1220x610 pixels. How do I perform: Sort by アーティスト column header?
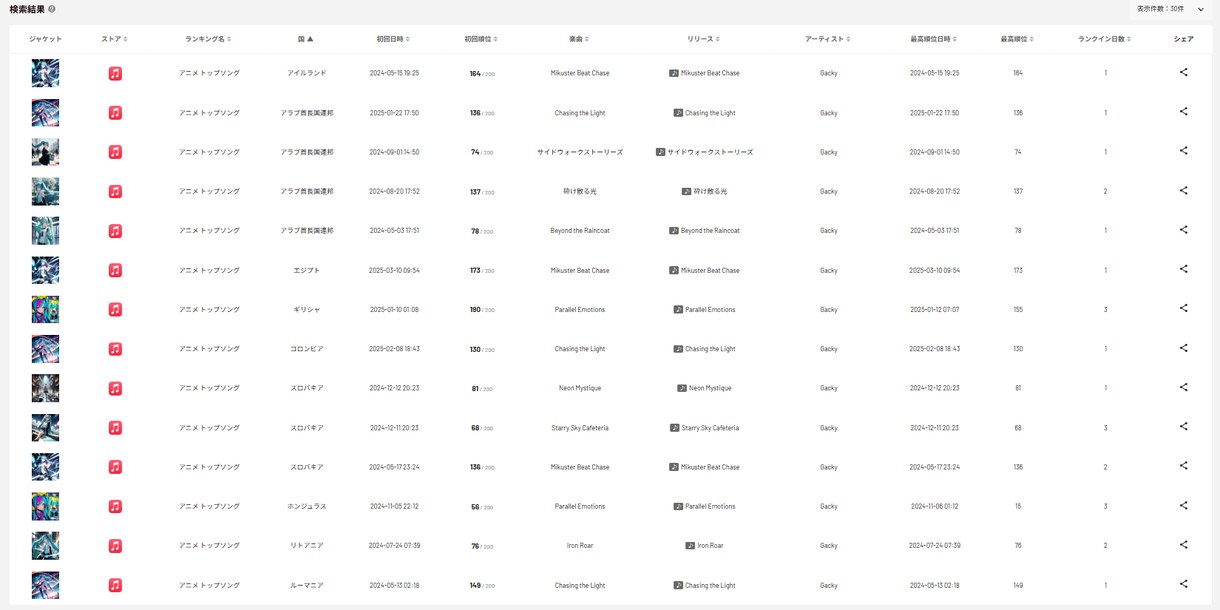pyautogui.click(x=828, y=39)
